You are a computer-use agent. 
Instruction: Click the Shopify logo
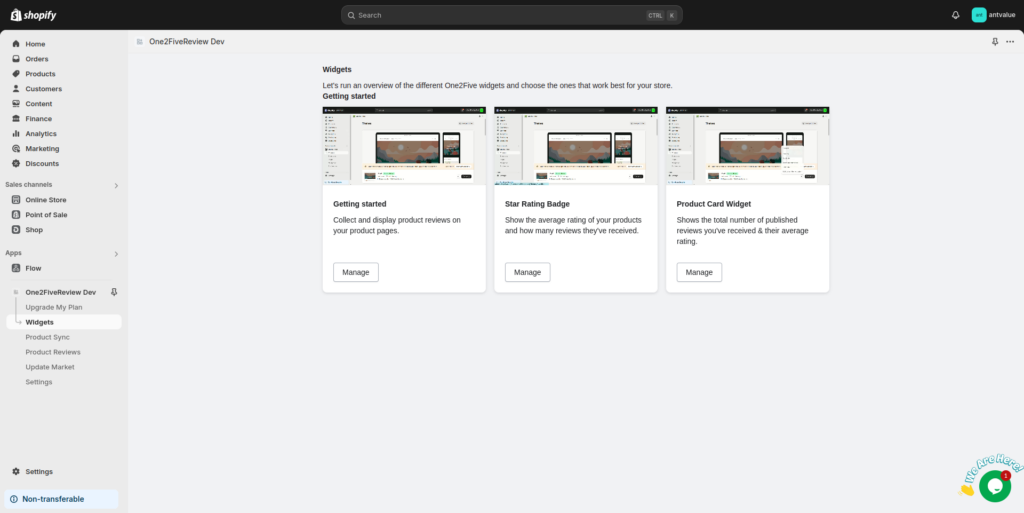(x=33, y=15)
